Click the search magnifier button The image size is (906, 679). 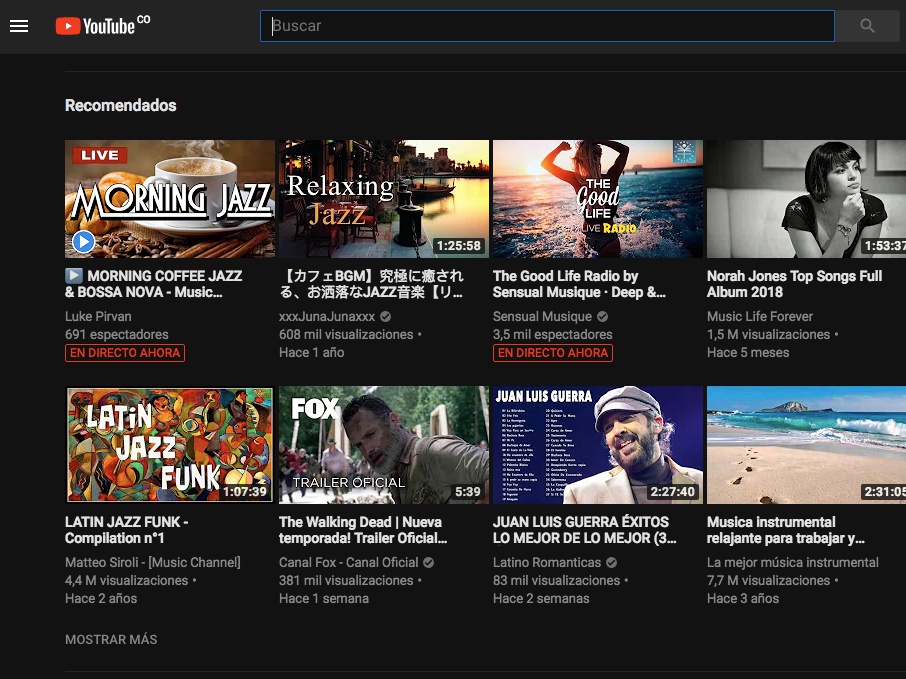point(867,26)
